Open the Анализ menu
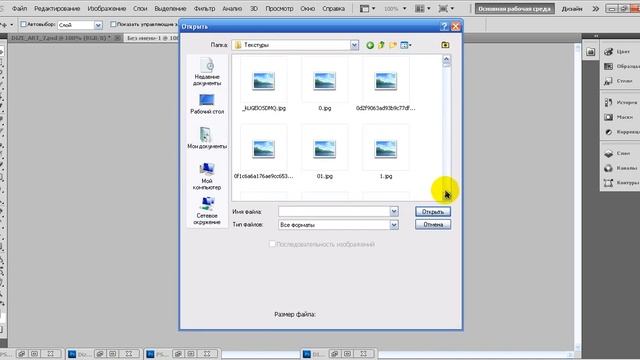 232,9
